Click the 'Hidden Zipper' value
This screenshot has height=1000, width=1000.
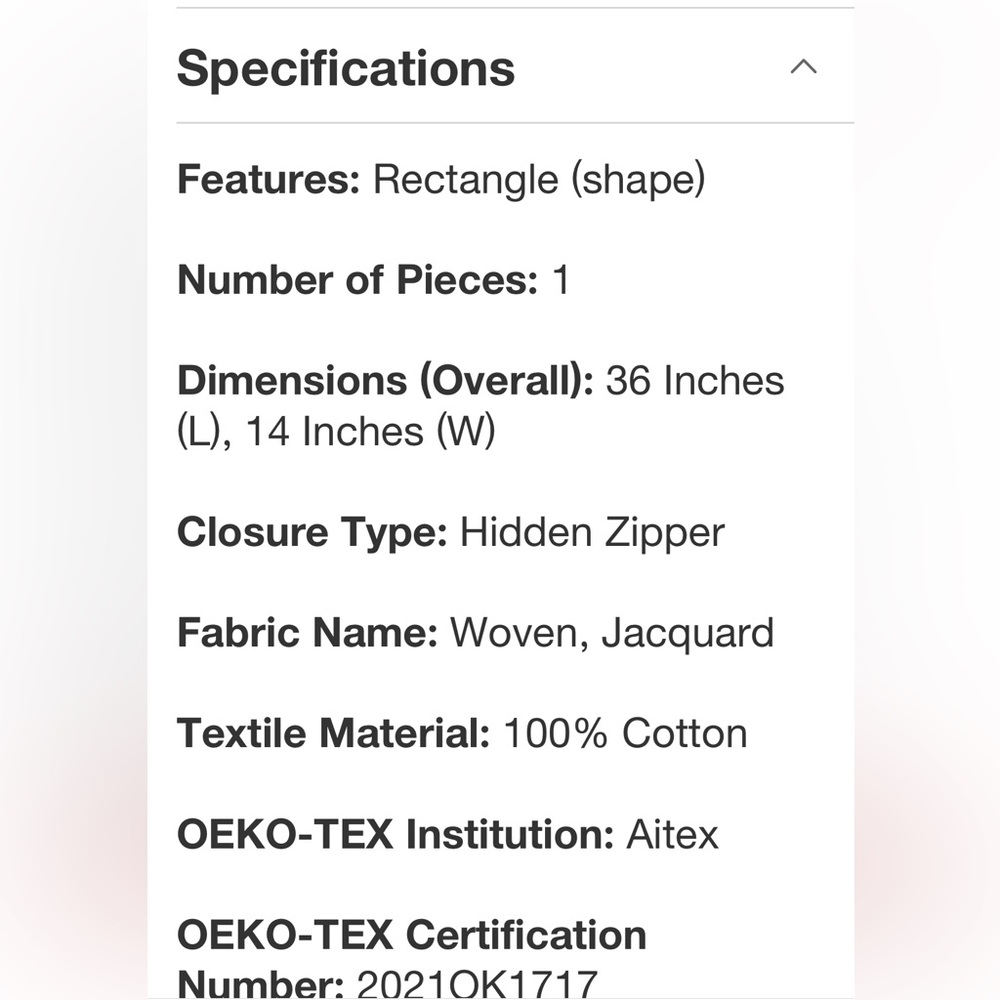[x=592, y=533]
